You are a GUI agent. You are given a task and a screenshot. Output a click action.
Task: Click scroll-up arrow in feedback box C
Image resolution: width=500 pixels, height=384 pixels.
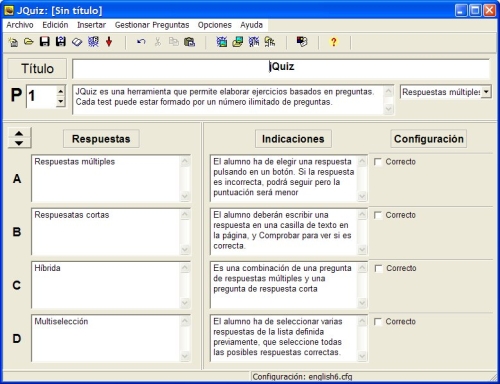click(x=362, y=268)
